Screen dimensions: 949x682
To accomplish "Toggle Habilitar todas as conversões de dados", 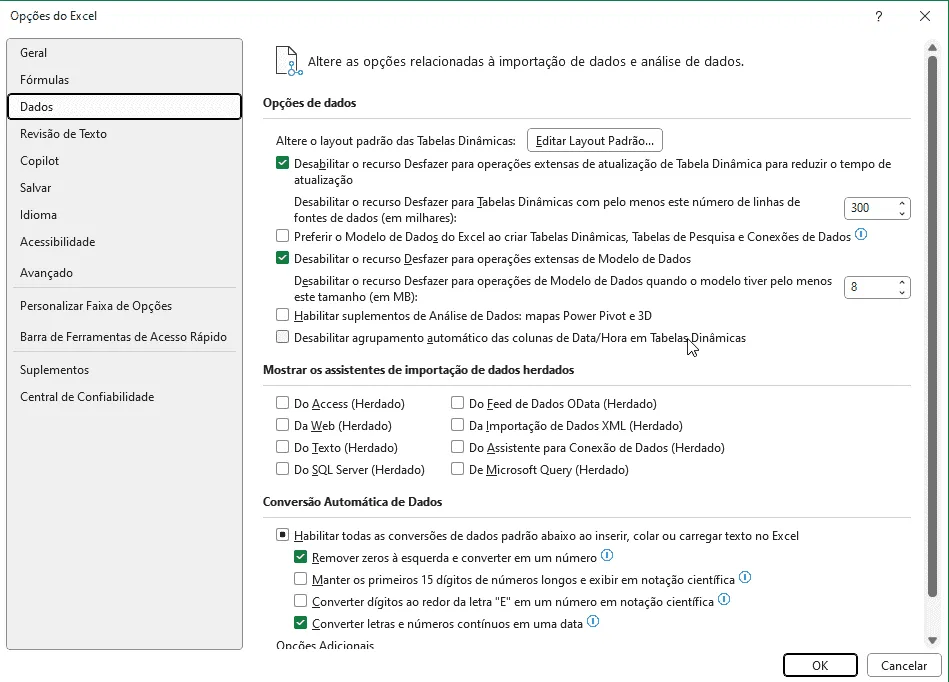I will tap(282, 535).
